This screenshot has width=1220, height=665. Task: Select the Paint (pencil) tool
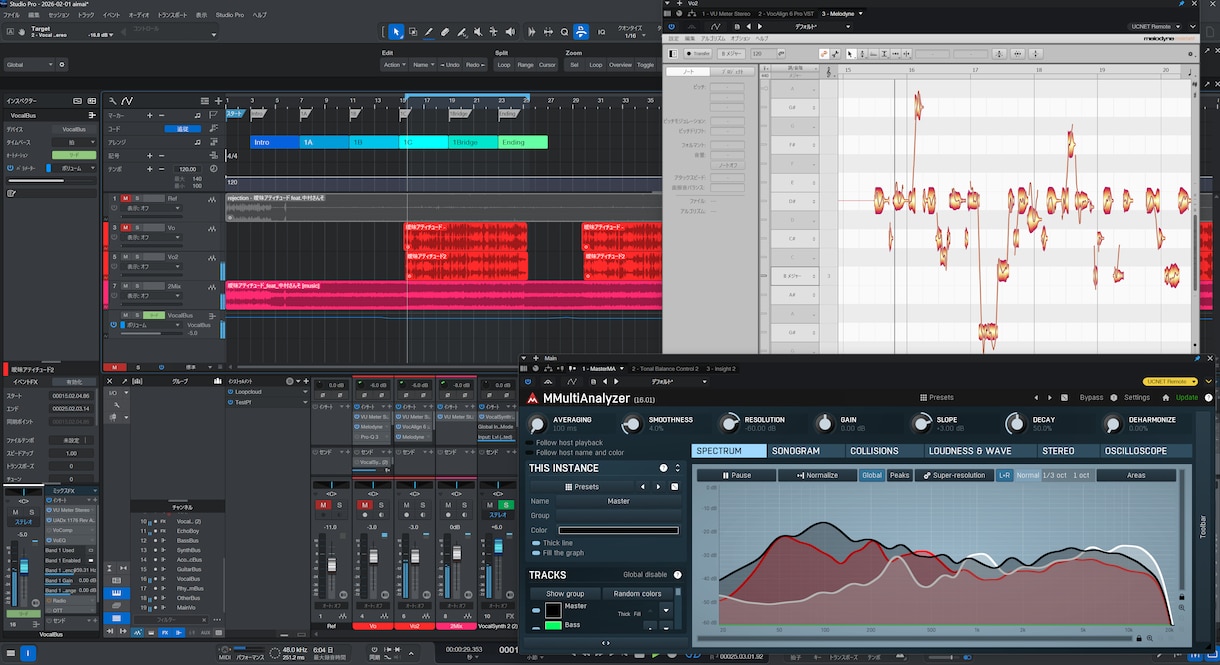(429, 32)
